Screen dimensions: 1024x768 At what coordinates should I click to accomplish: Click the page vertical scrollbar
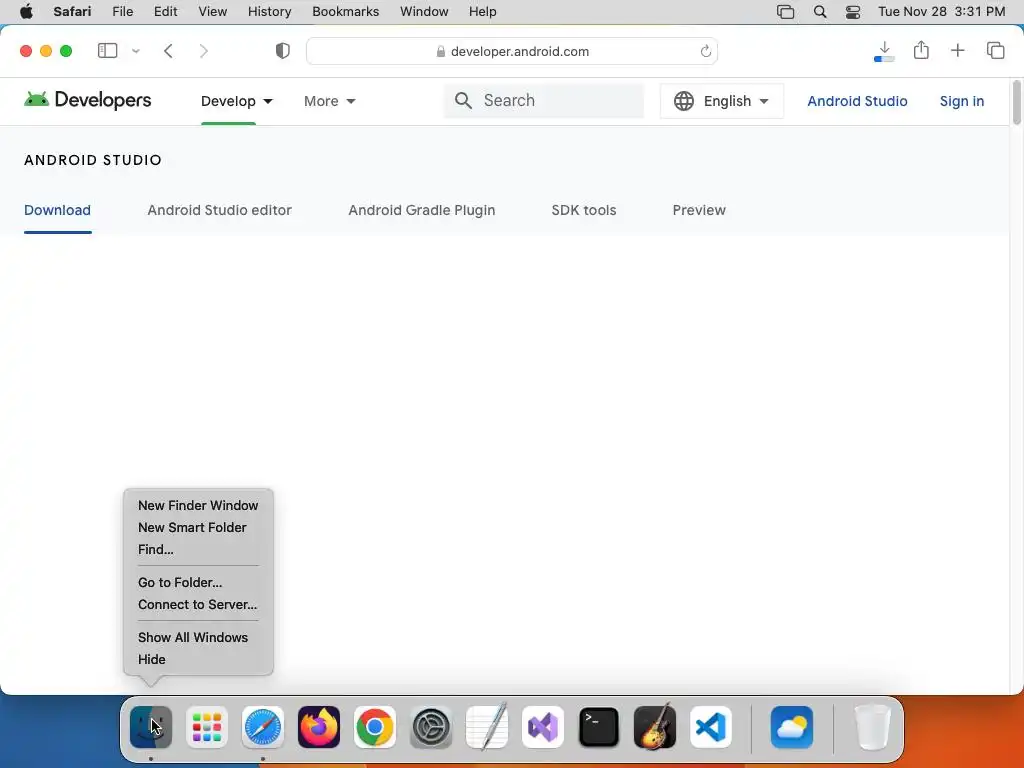tap(1017, 103)
